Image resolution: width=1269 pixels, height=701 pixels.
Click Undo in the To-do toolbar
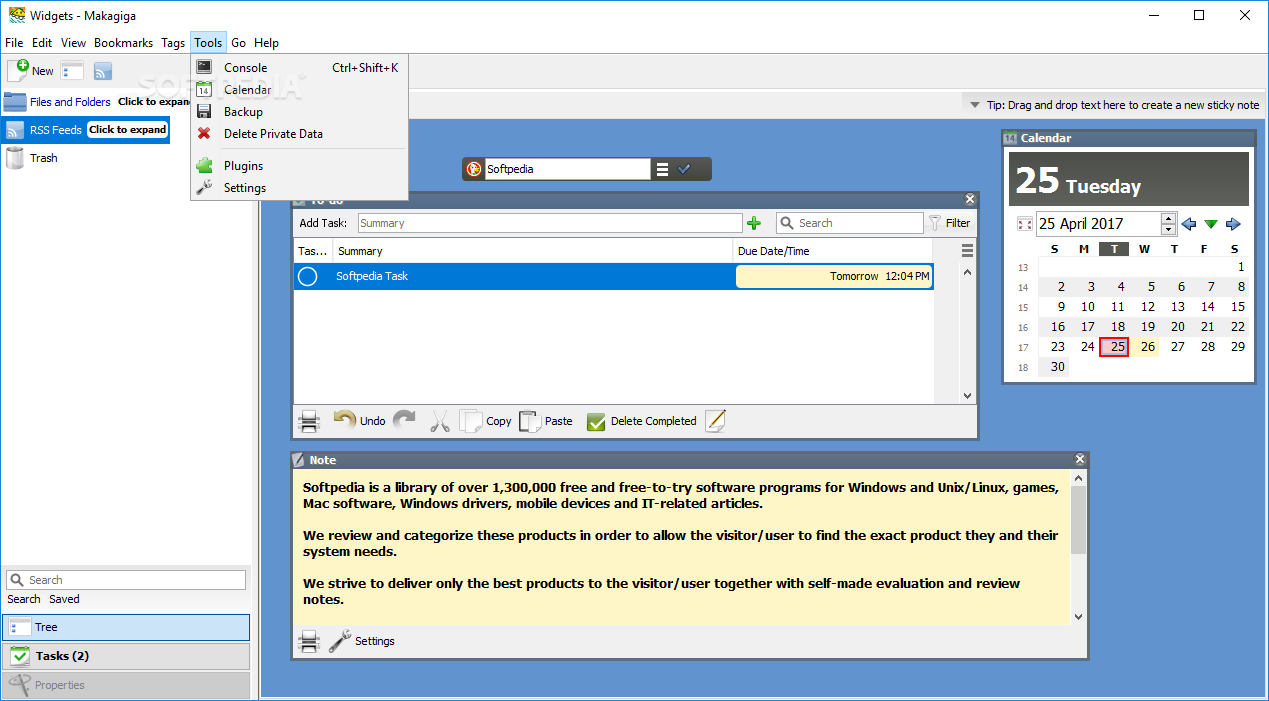pyautogui.click(x=359, y=421)
